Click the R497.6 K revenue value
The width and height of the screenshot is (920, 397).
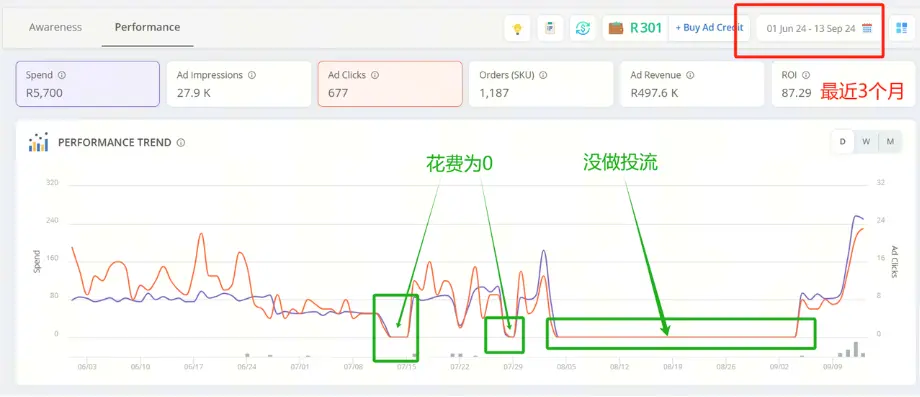point(655,93)
